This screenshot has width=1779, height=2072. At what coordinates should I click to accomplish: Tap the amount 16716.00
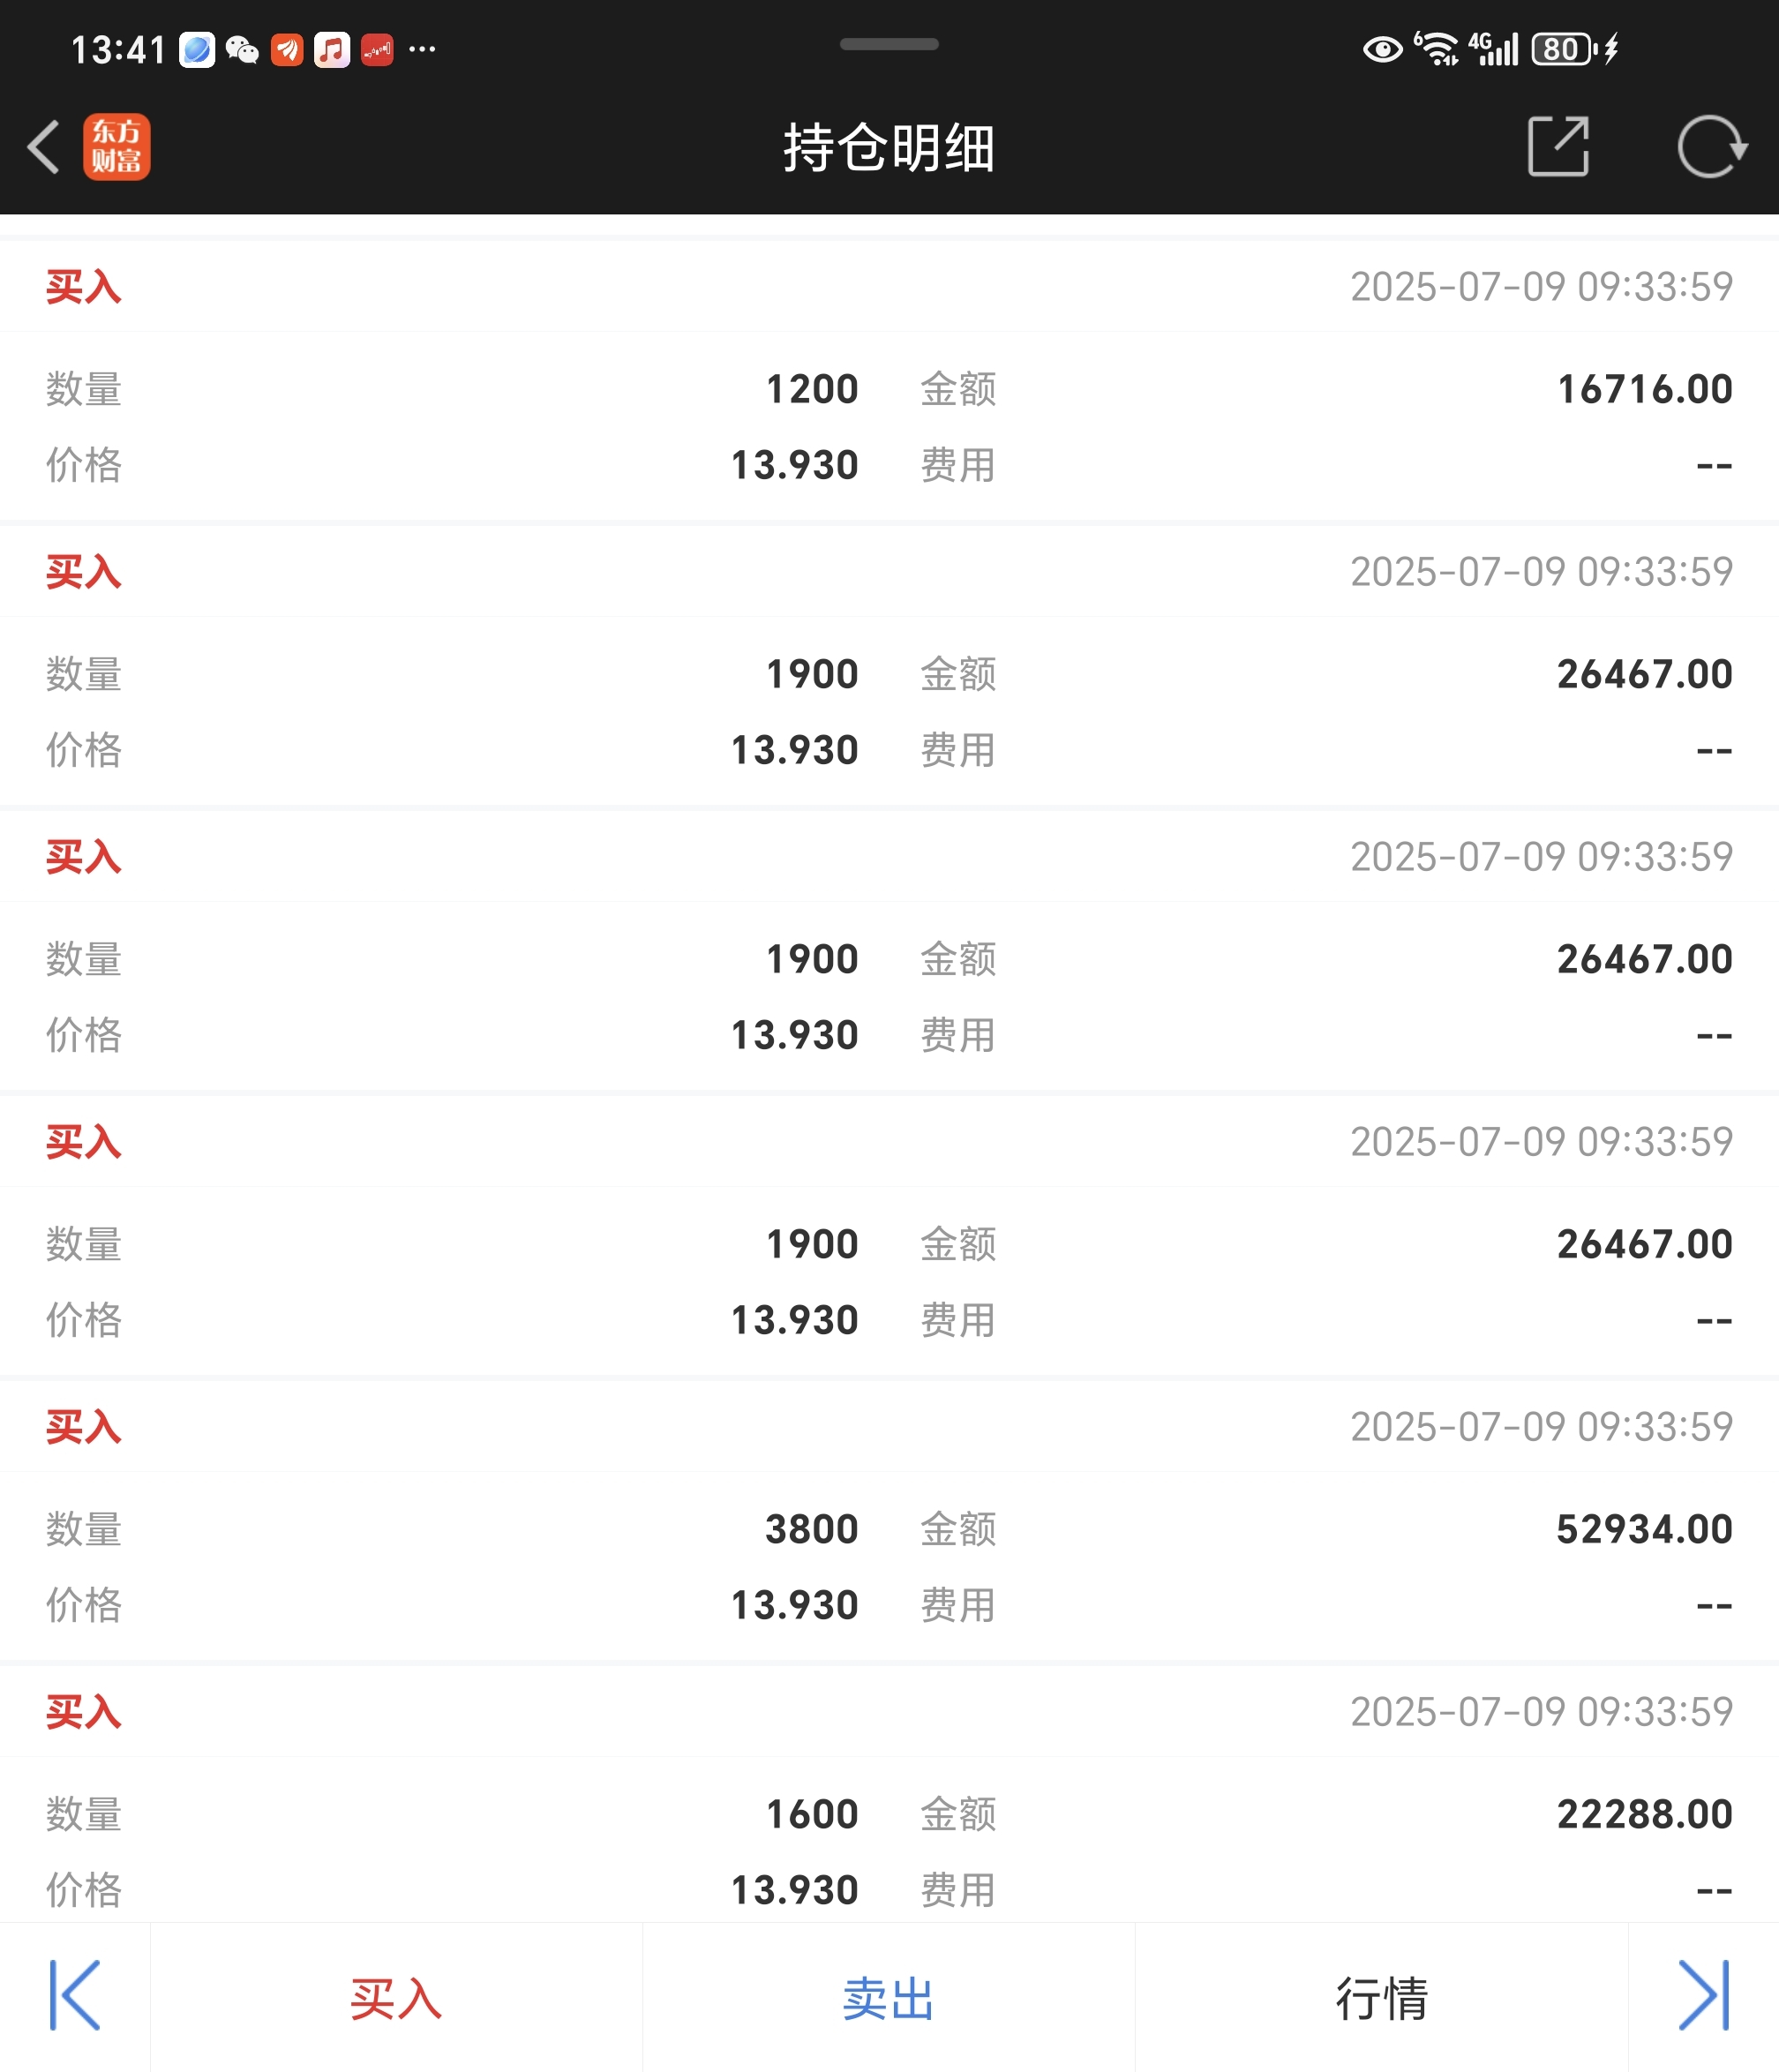(1644, 389)
